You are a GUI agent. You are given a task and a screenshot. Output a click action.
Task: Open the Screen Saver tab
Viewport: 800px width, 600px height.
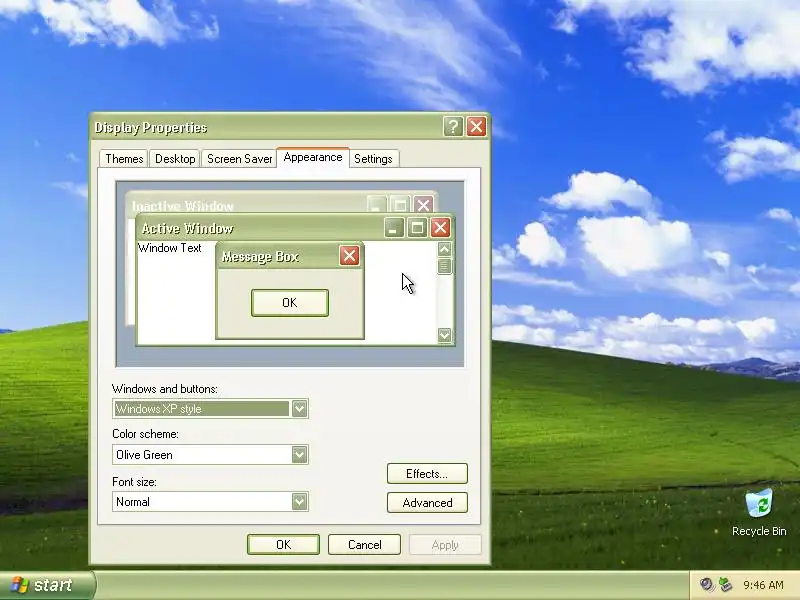click(x=239, y=159)
